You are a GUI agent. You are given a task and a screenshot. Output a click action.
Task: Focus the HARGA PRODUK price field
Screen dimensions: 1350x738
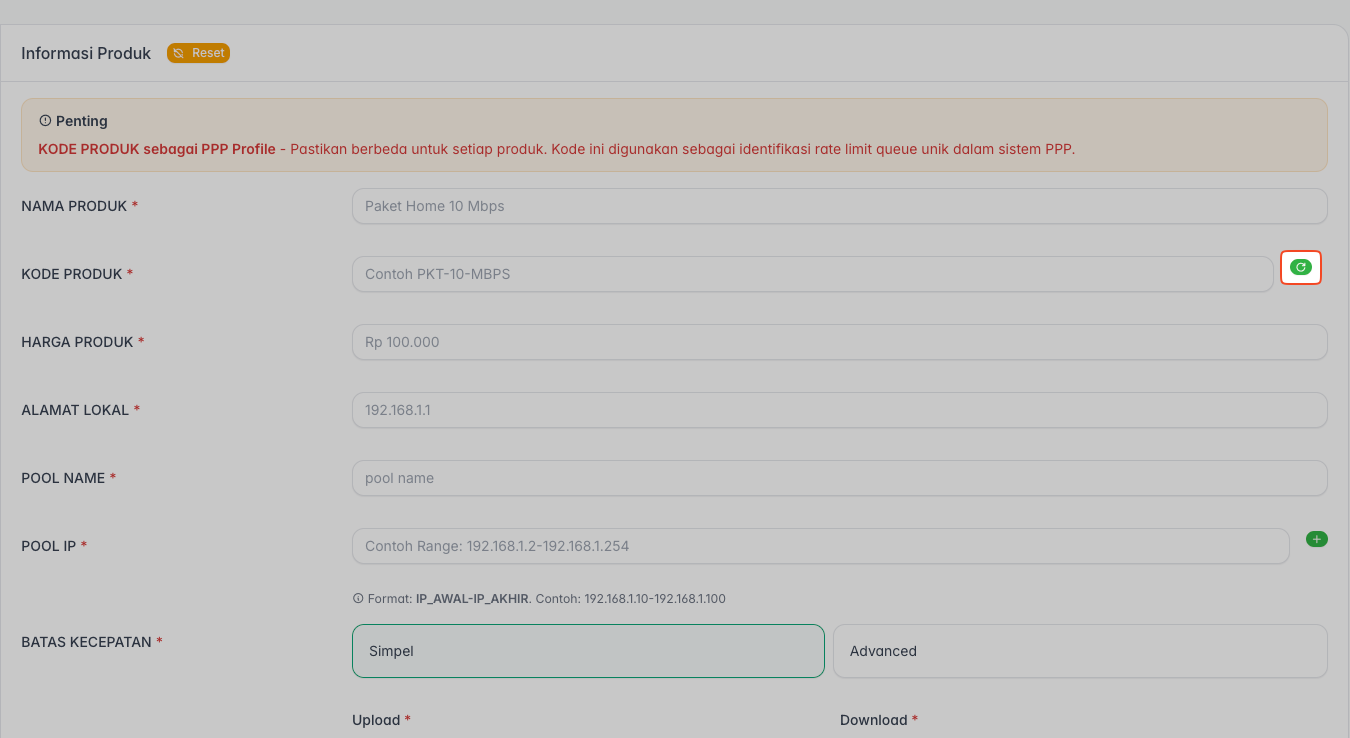coord(840,342)
